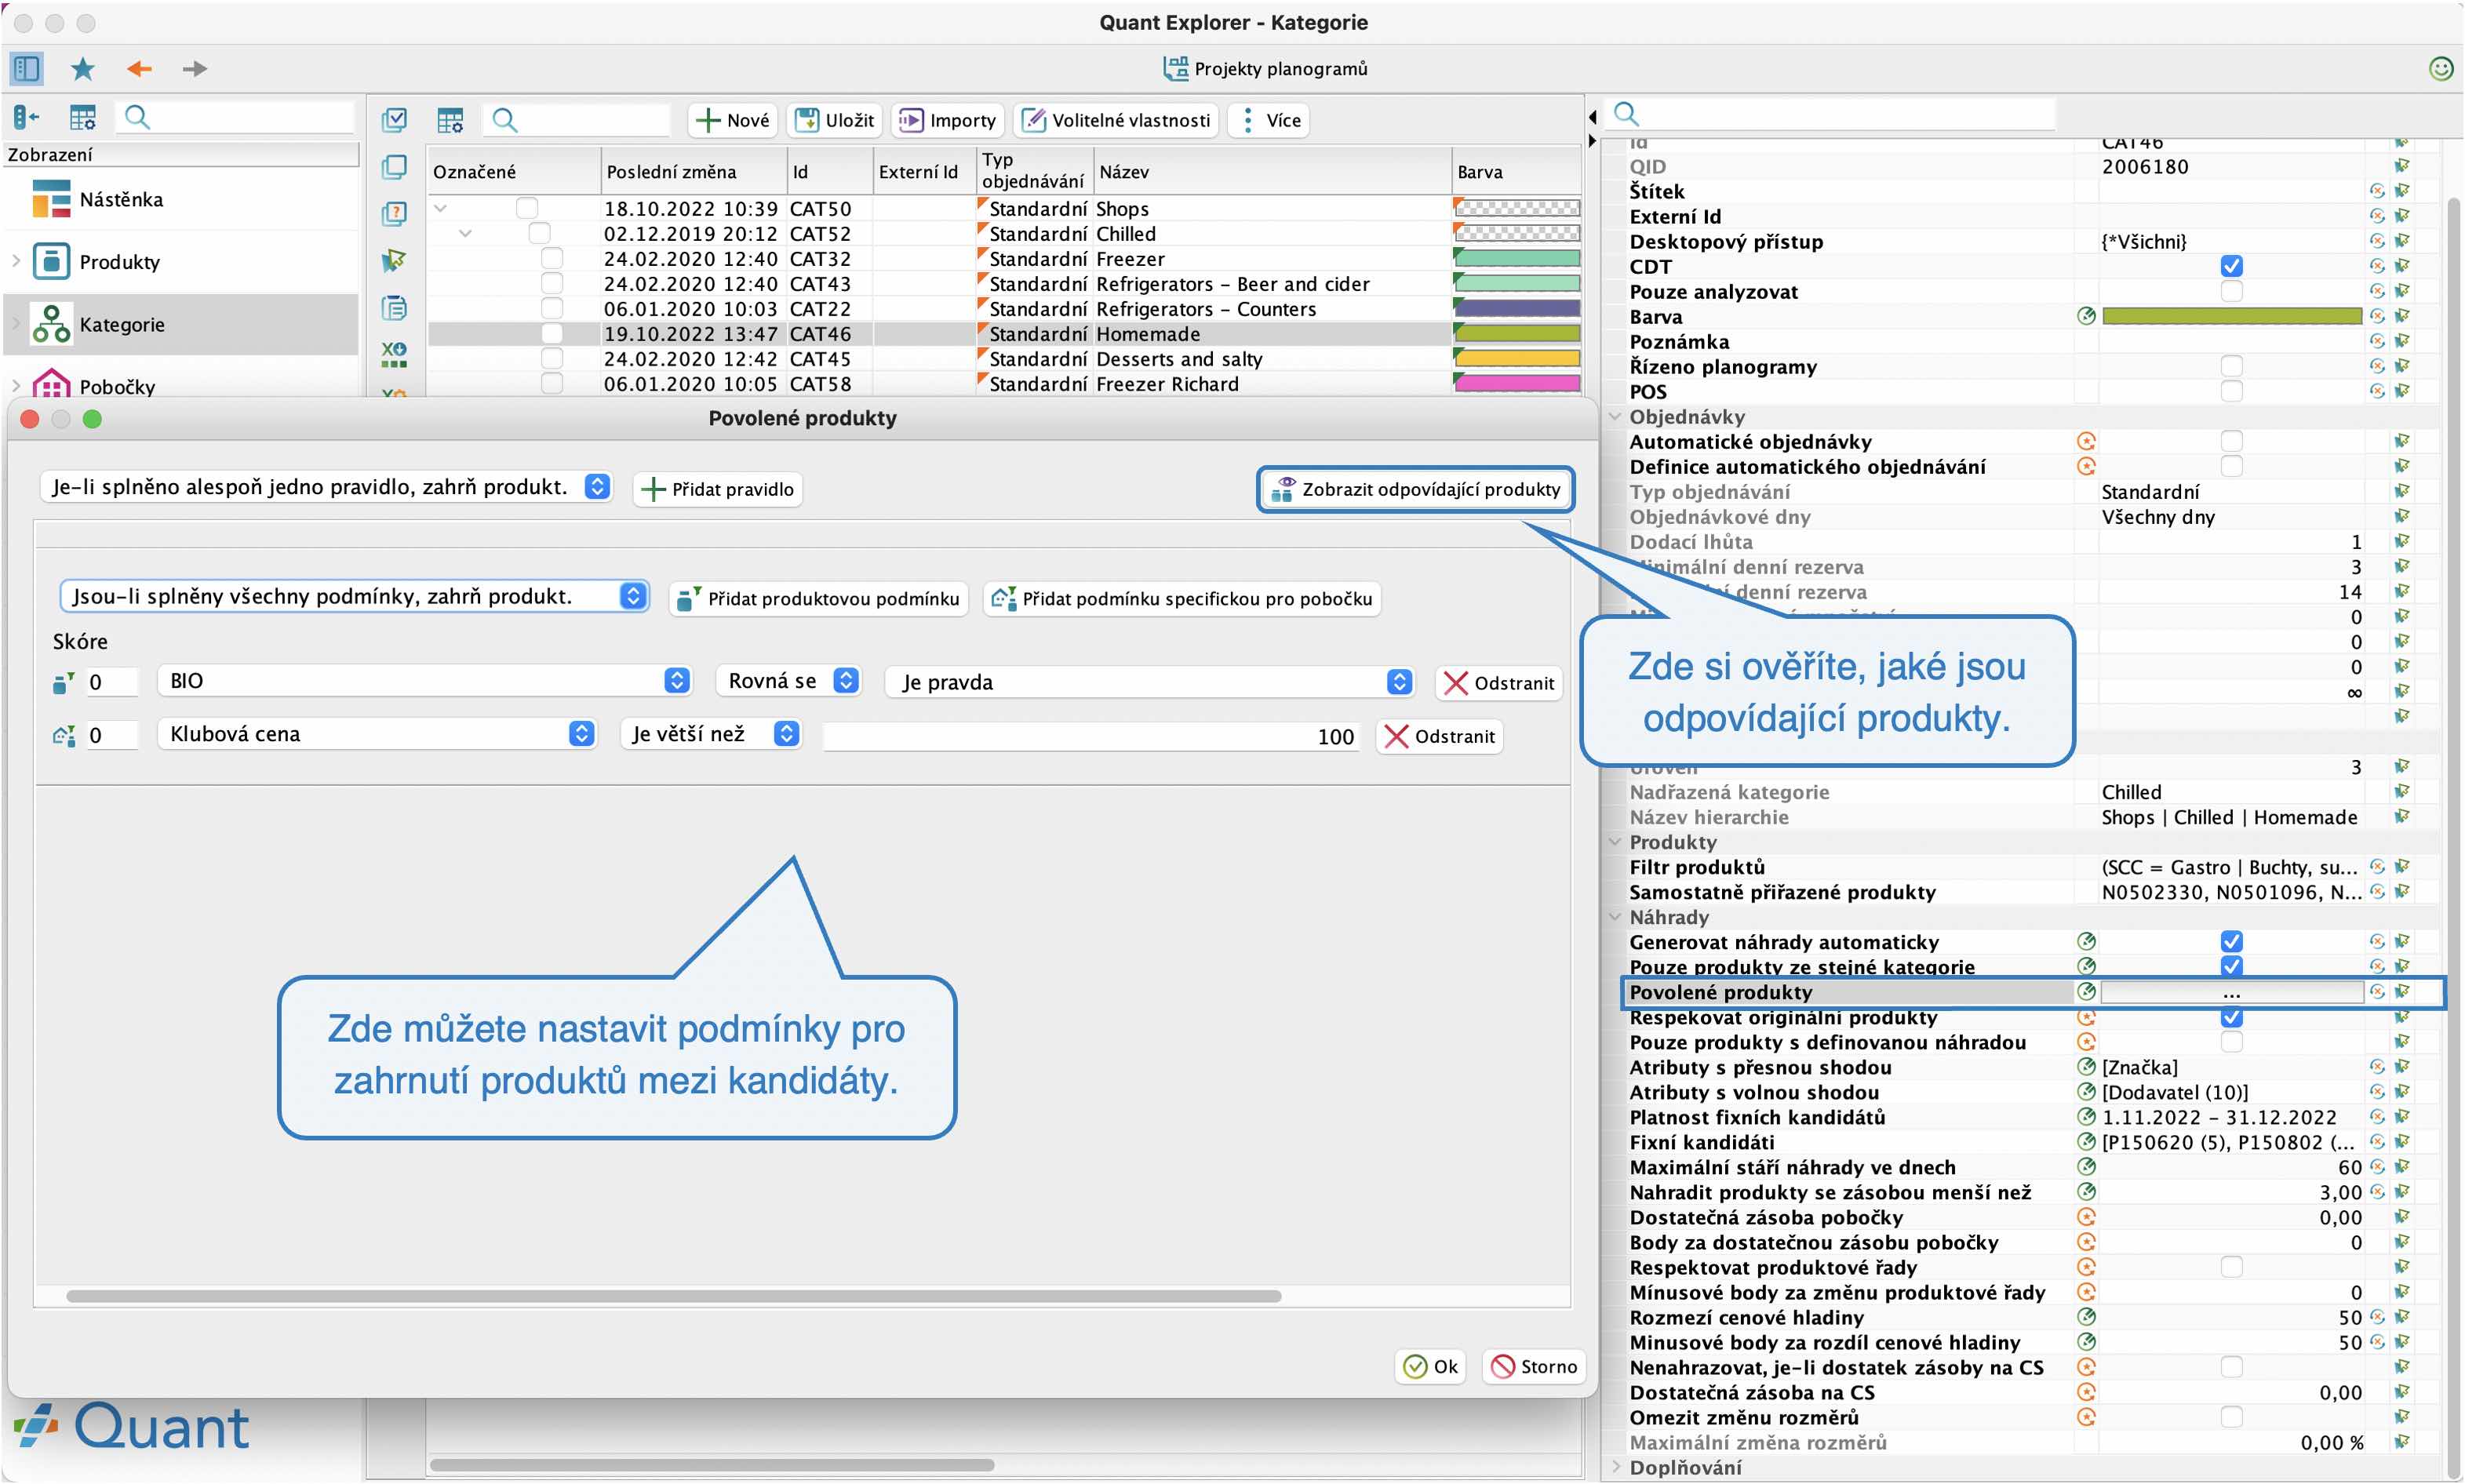Sort by Poslední změna column header
The height and width of the screenshot is (1484, 2465).
(694, 171)
